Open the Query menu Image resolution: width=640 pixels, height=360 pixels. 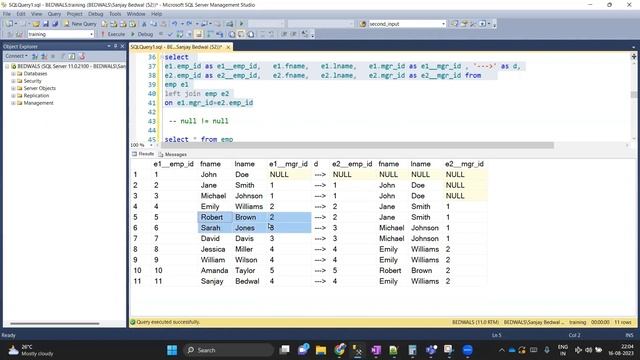(54, 14)
